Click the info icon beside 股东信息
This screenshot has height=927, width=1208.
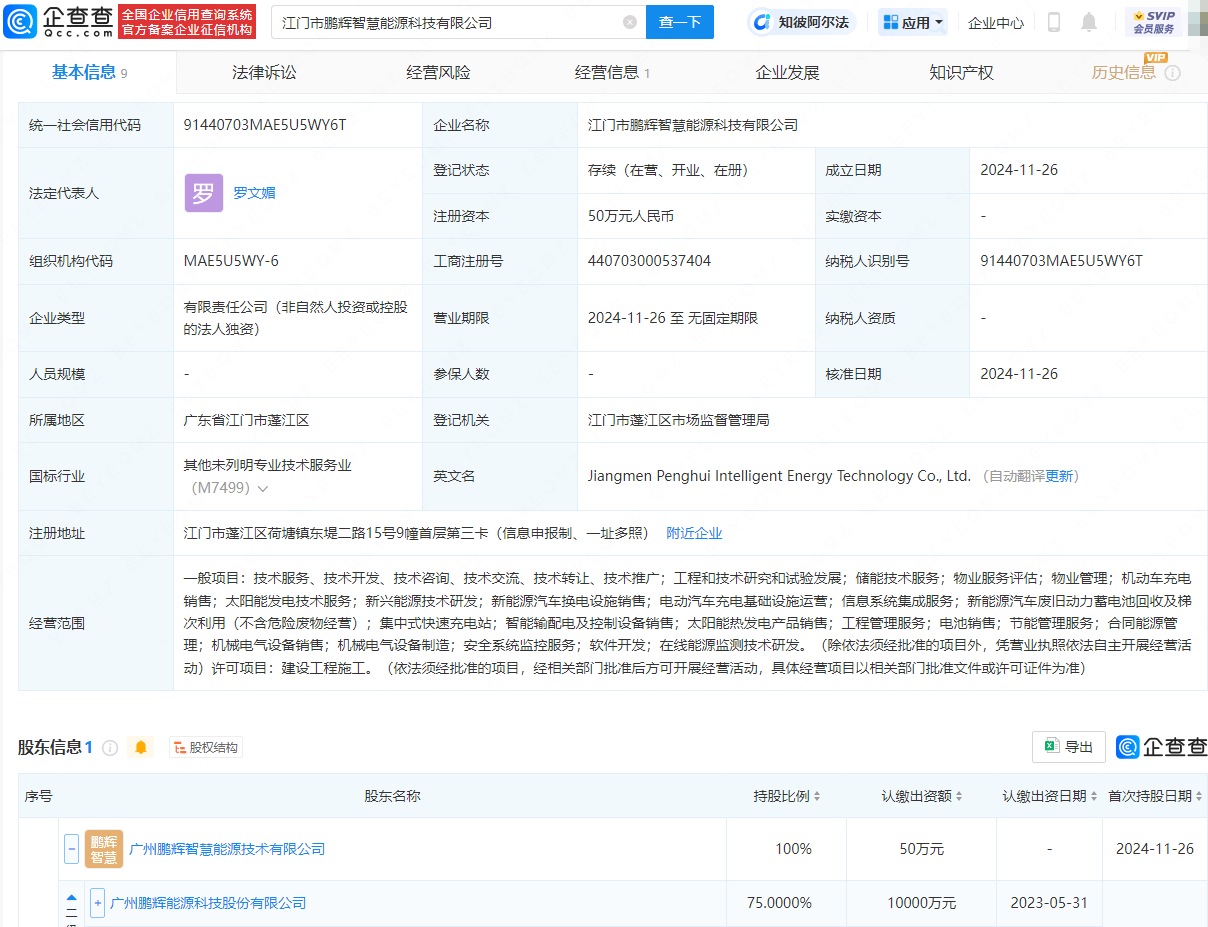(110, 748)
